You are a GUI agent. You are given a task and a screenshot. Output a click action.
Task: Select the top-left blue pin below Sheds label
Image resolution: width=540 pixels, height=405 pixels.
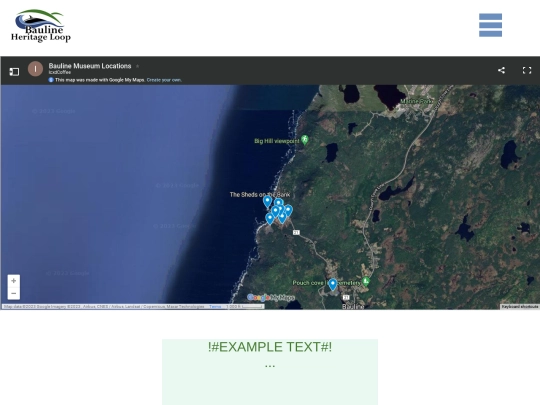[x=267, y=201]
